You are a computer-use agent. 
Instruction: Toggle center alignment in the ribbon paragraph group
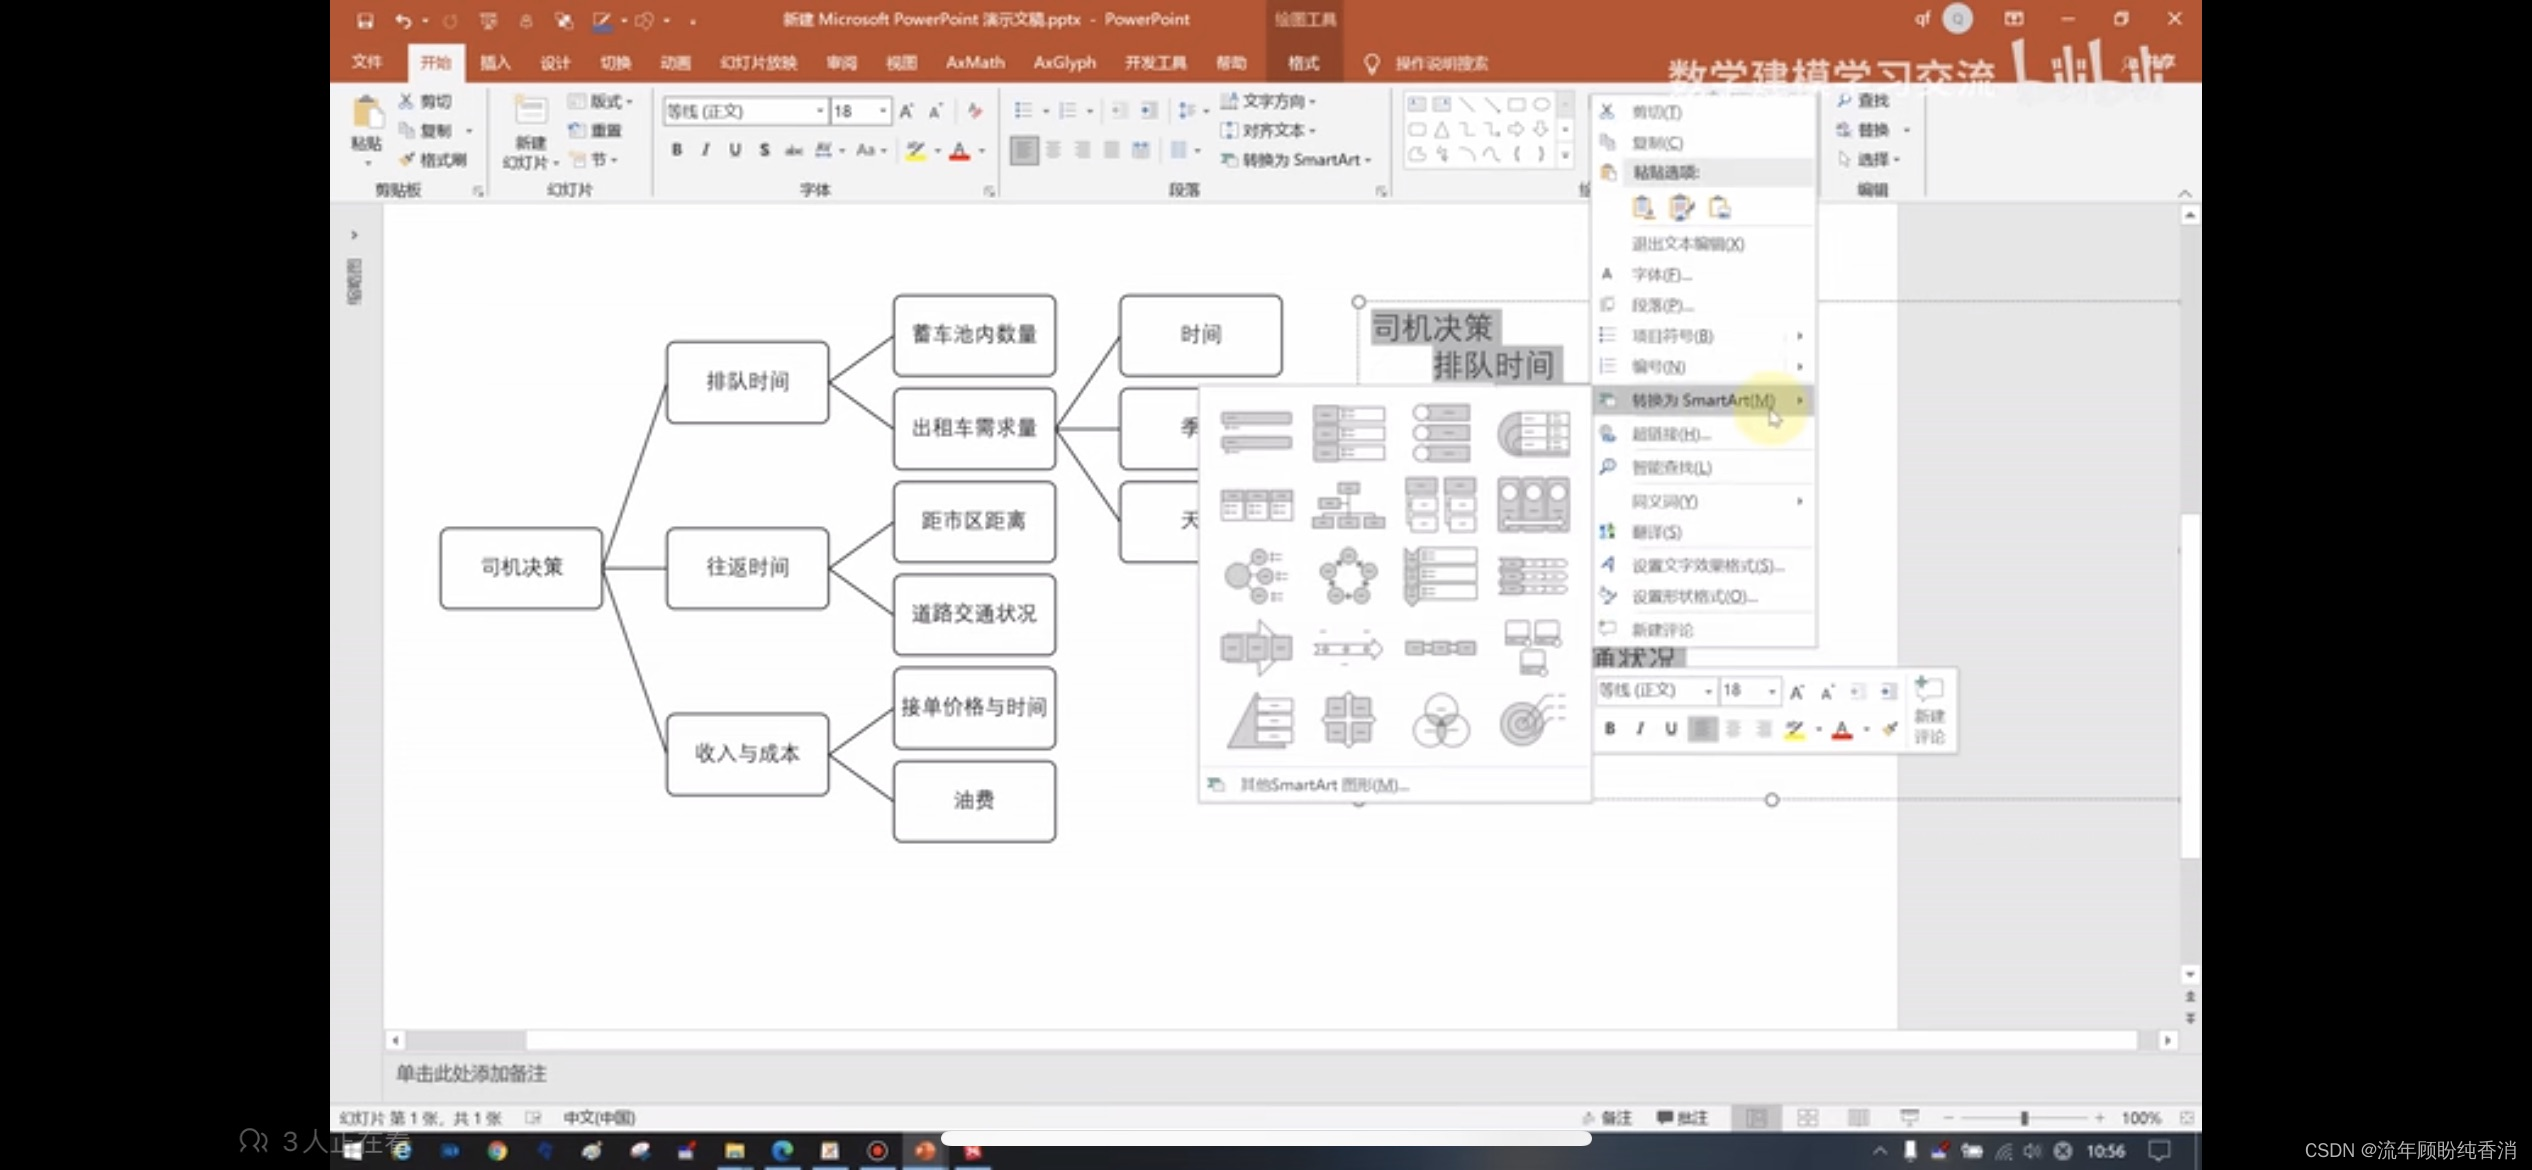click(x=1053, y=150)
